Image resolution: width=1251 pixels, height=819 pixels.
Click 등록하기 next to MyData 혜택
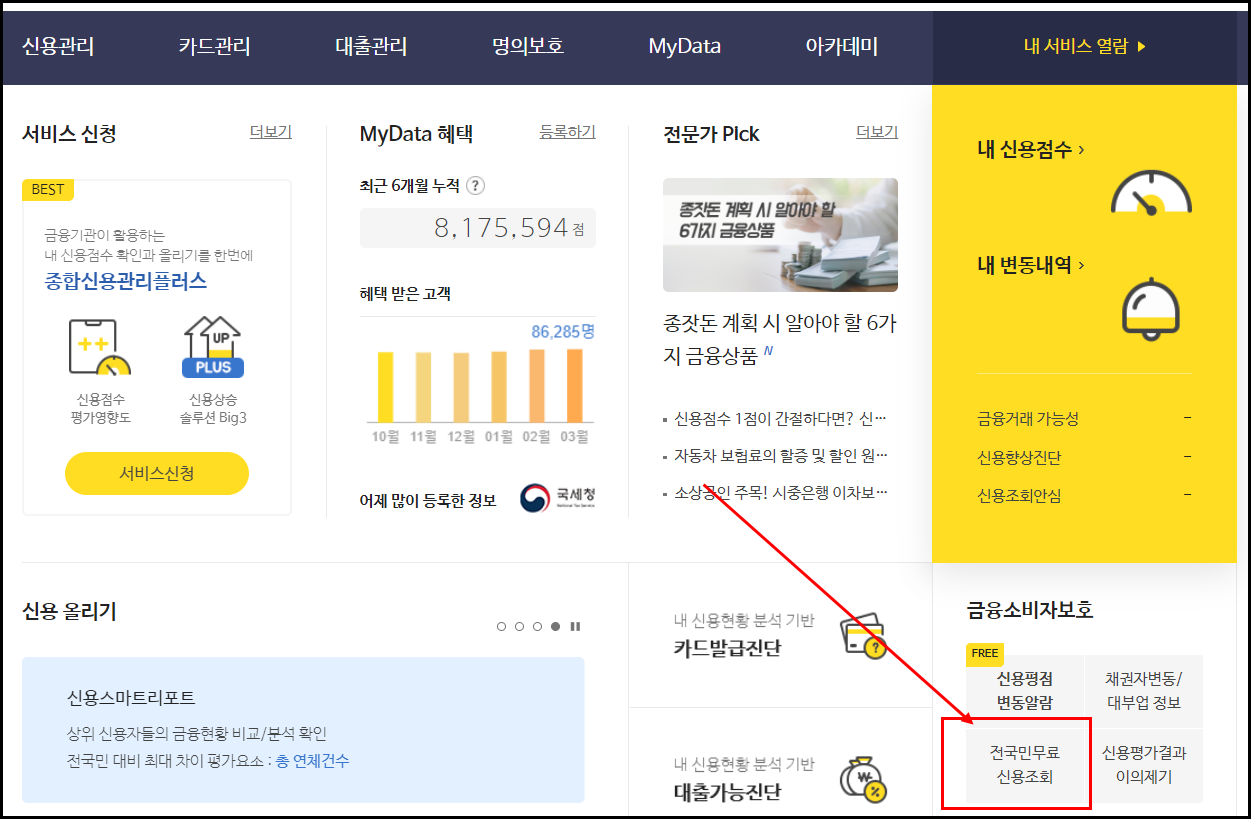pyautogui.click(x=568, y=132)
